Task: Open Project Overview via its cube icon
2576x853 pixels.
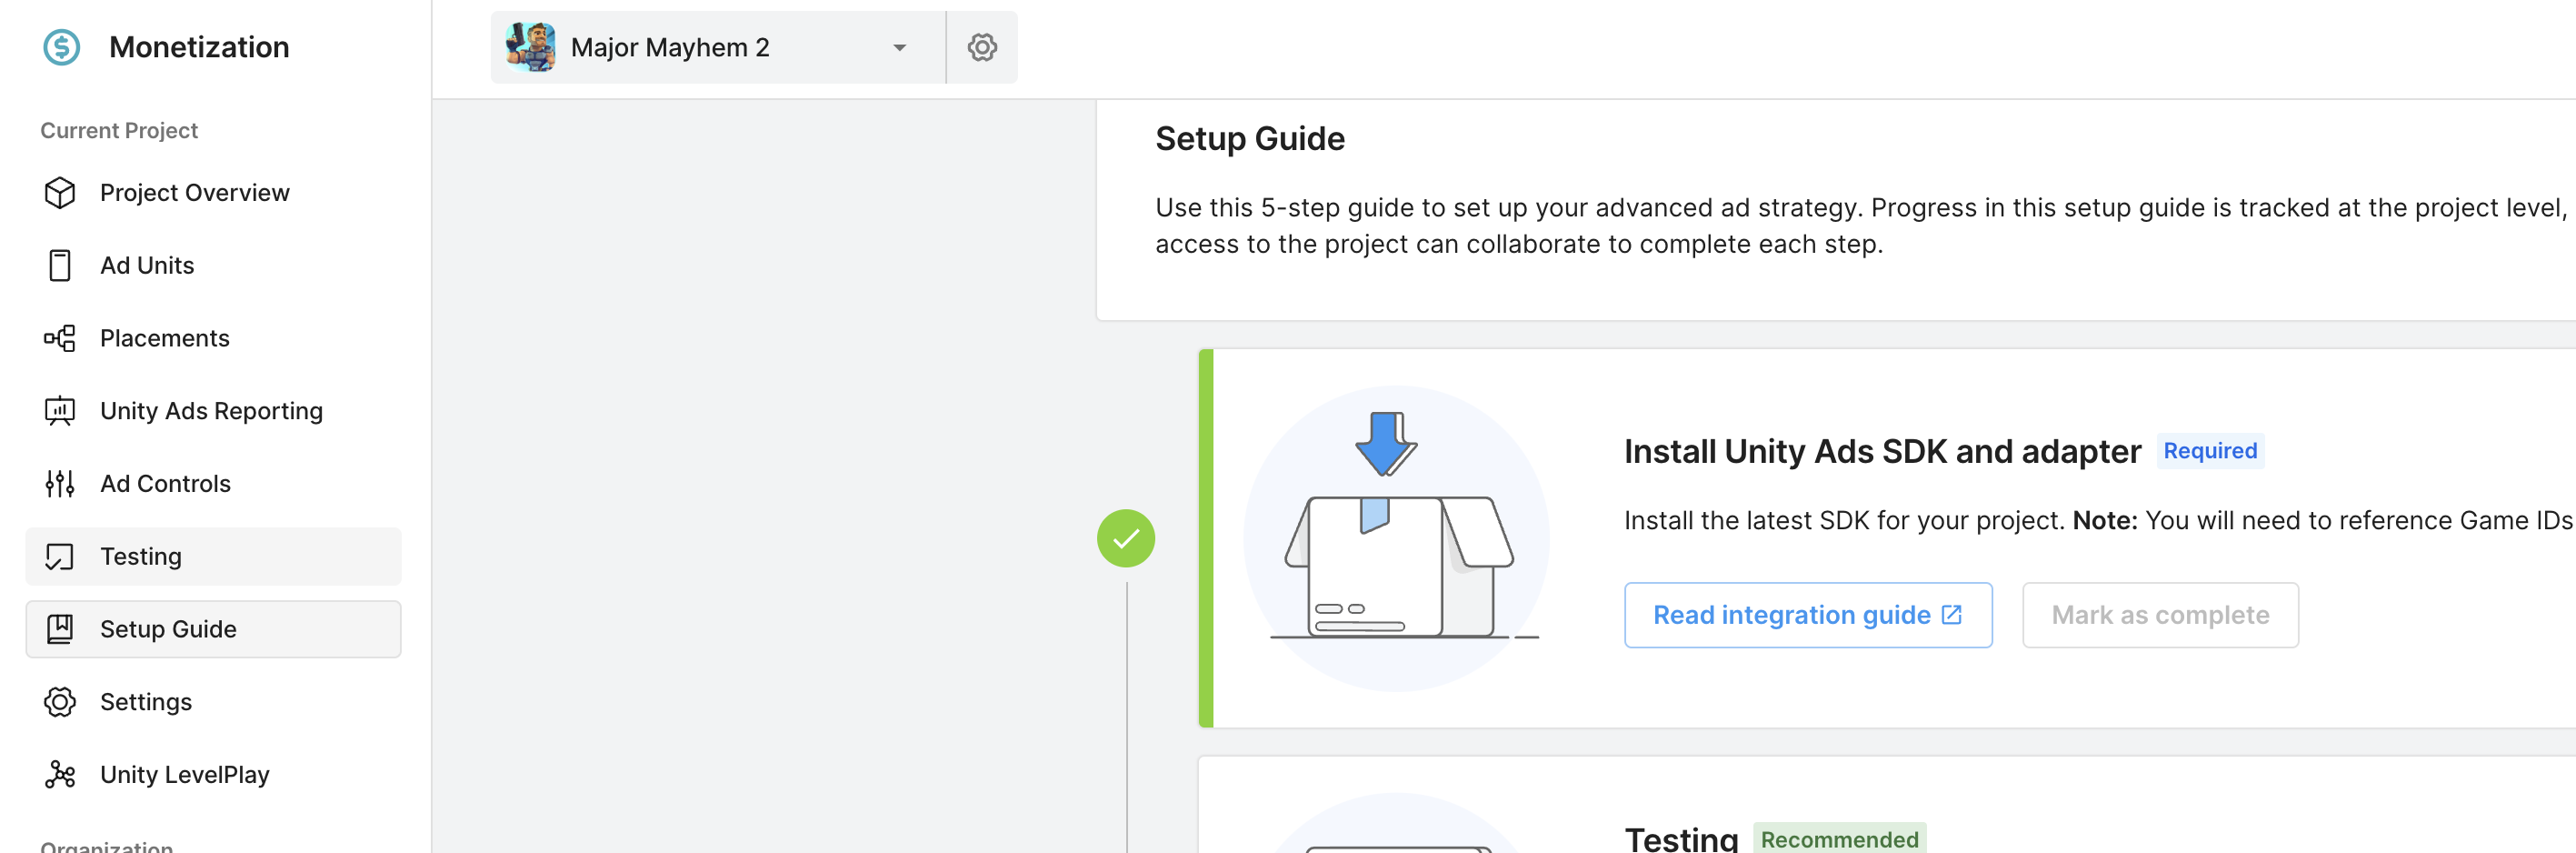Action: coord(60,193)
